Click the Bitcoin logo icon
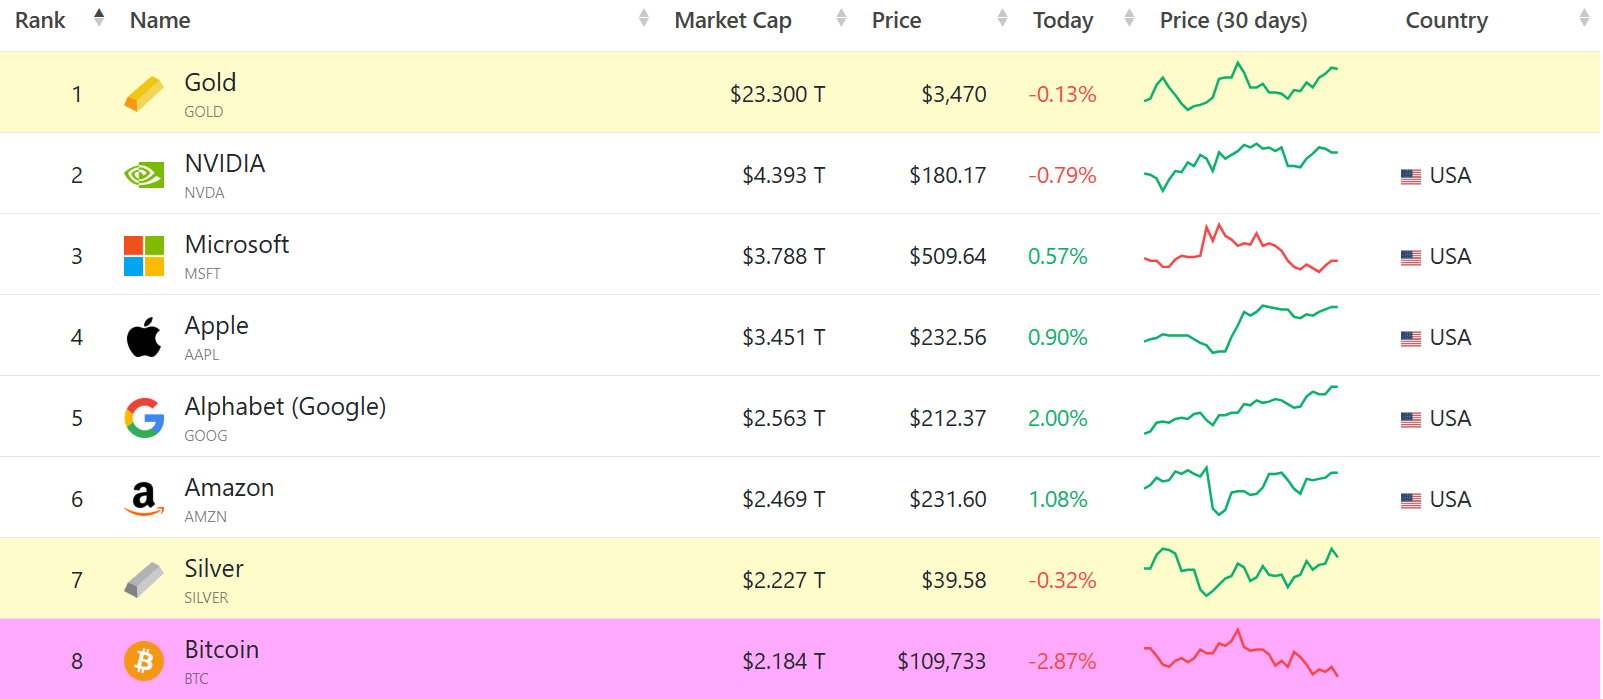The image size is (1603, 699). coord(144,661)
